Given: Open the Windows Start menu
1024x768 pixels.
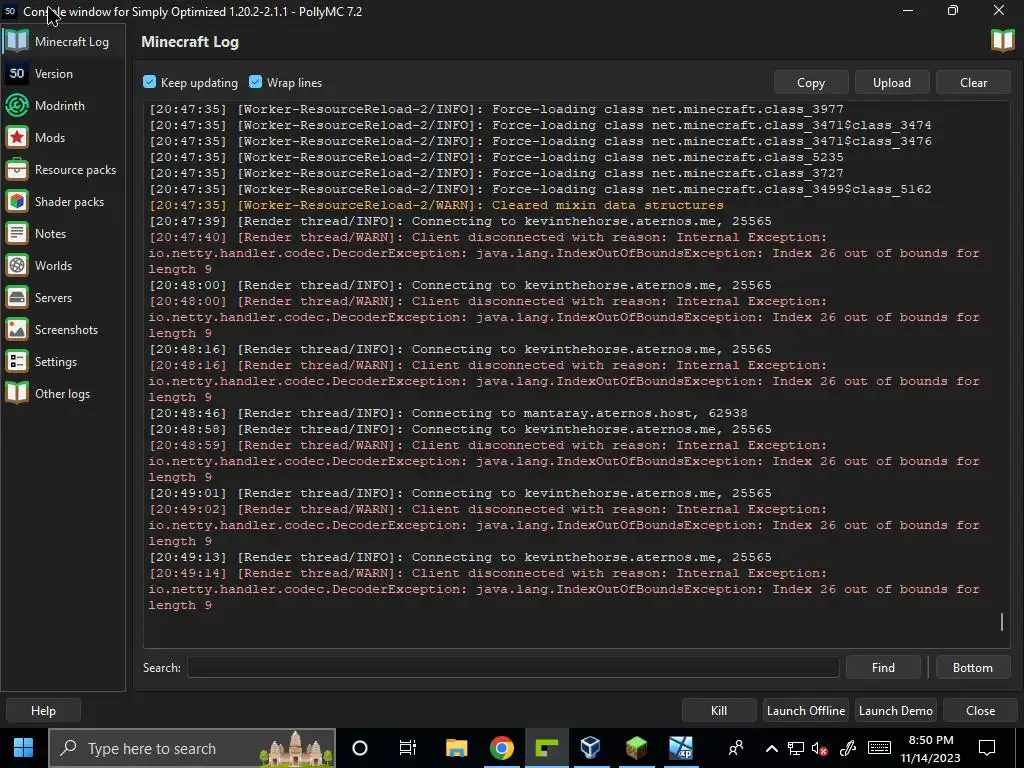Looking at the screenshot, I should 24,748.
